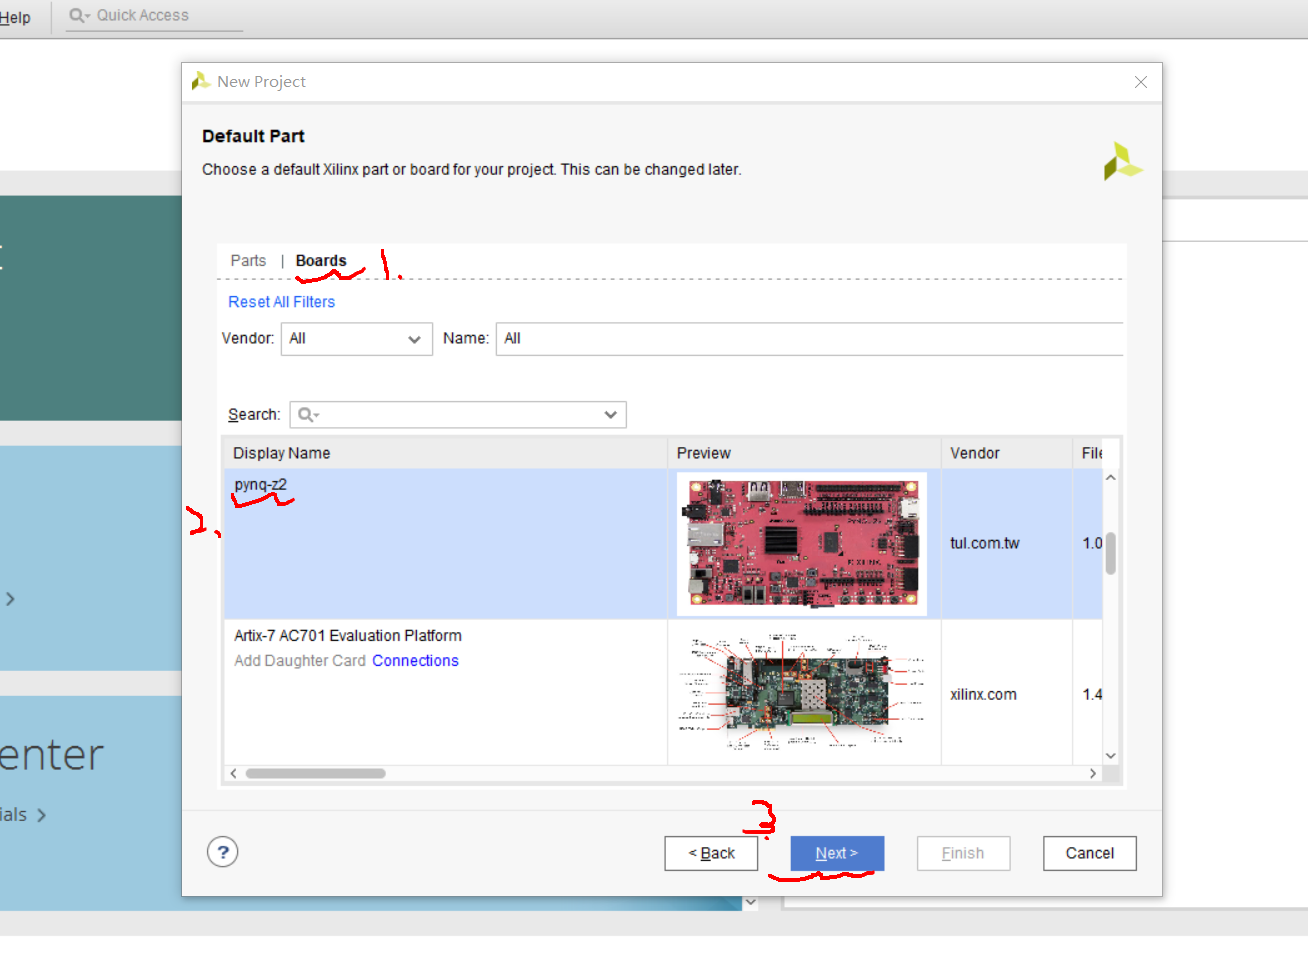Viewport: 1308px width, 960px height.
Task: Click the horizontal scrollbar's right arrow
Action: [1092, 773]
